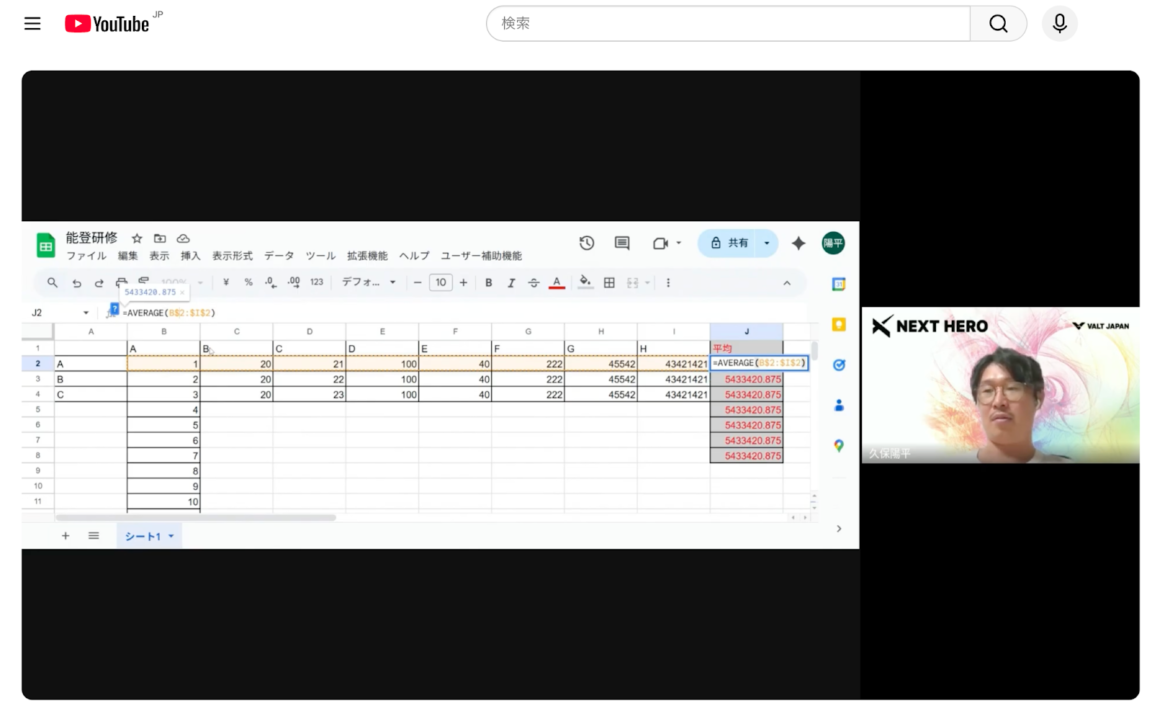Open the YouTube hamburger guide menu

pos(32,24)
